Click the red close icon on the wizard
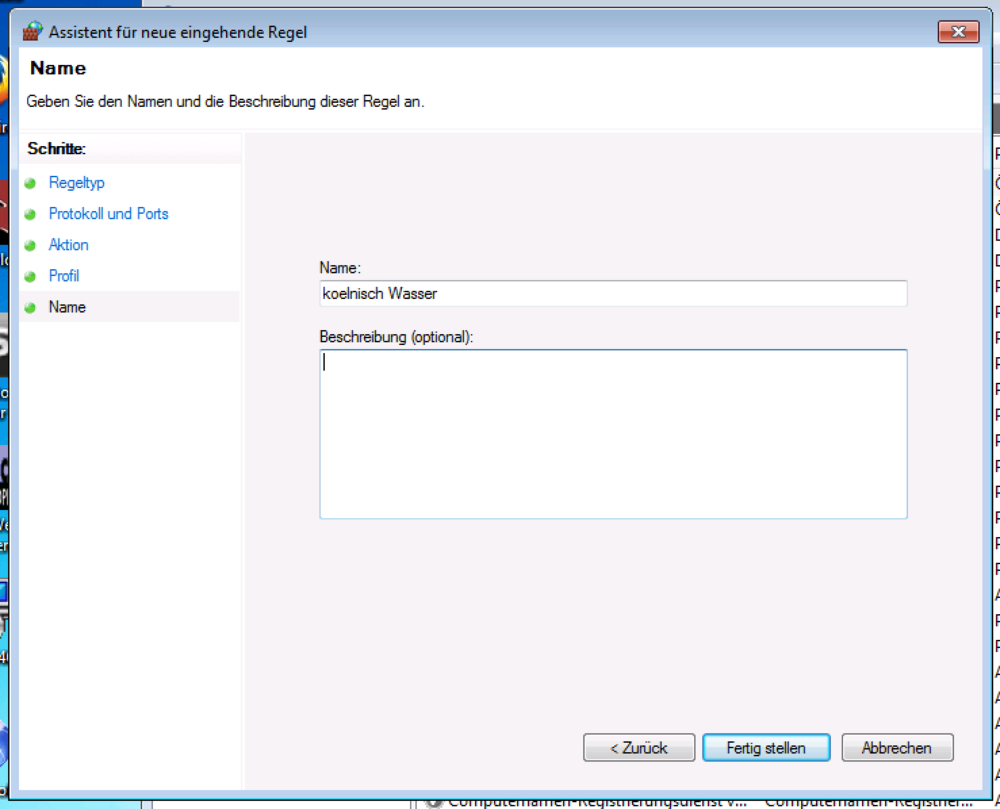The height and width of the screenshot is (809, 1000). point(958,31)
